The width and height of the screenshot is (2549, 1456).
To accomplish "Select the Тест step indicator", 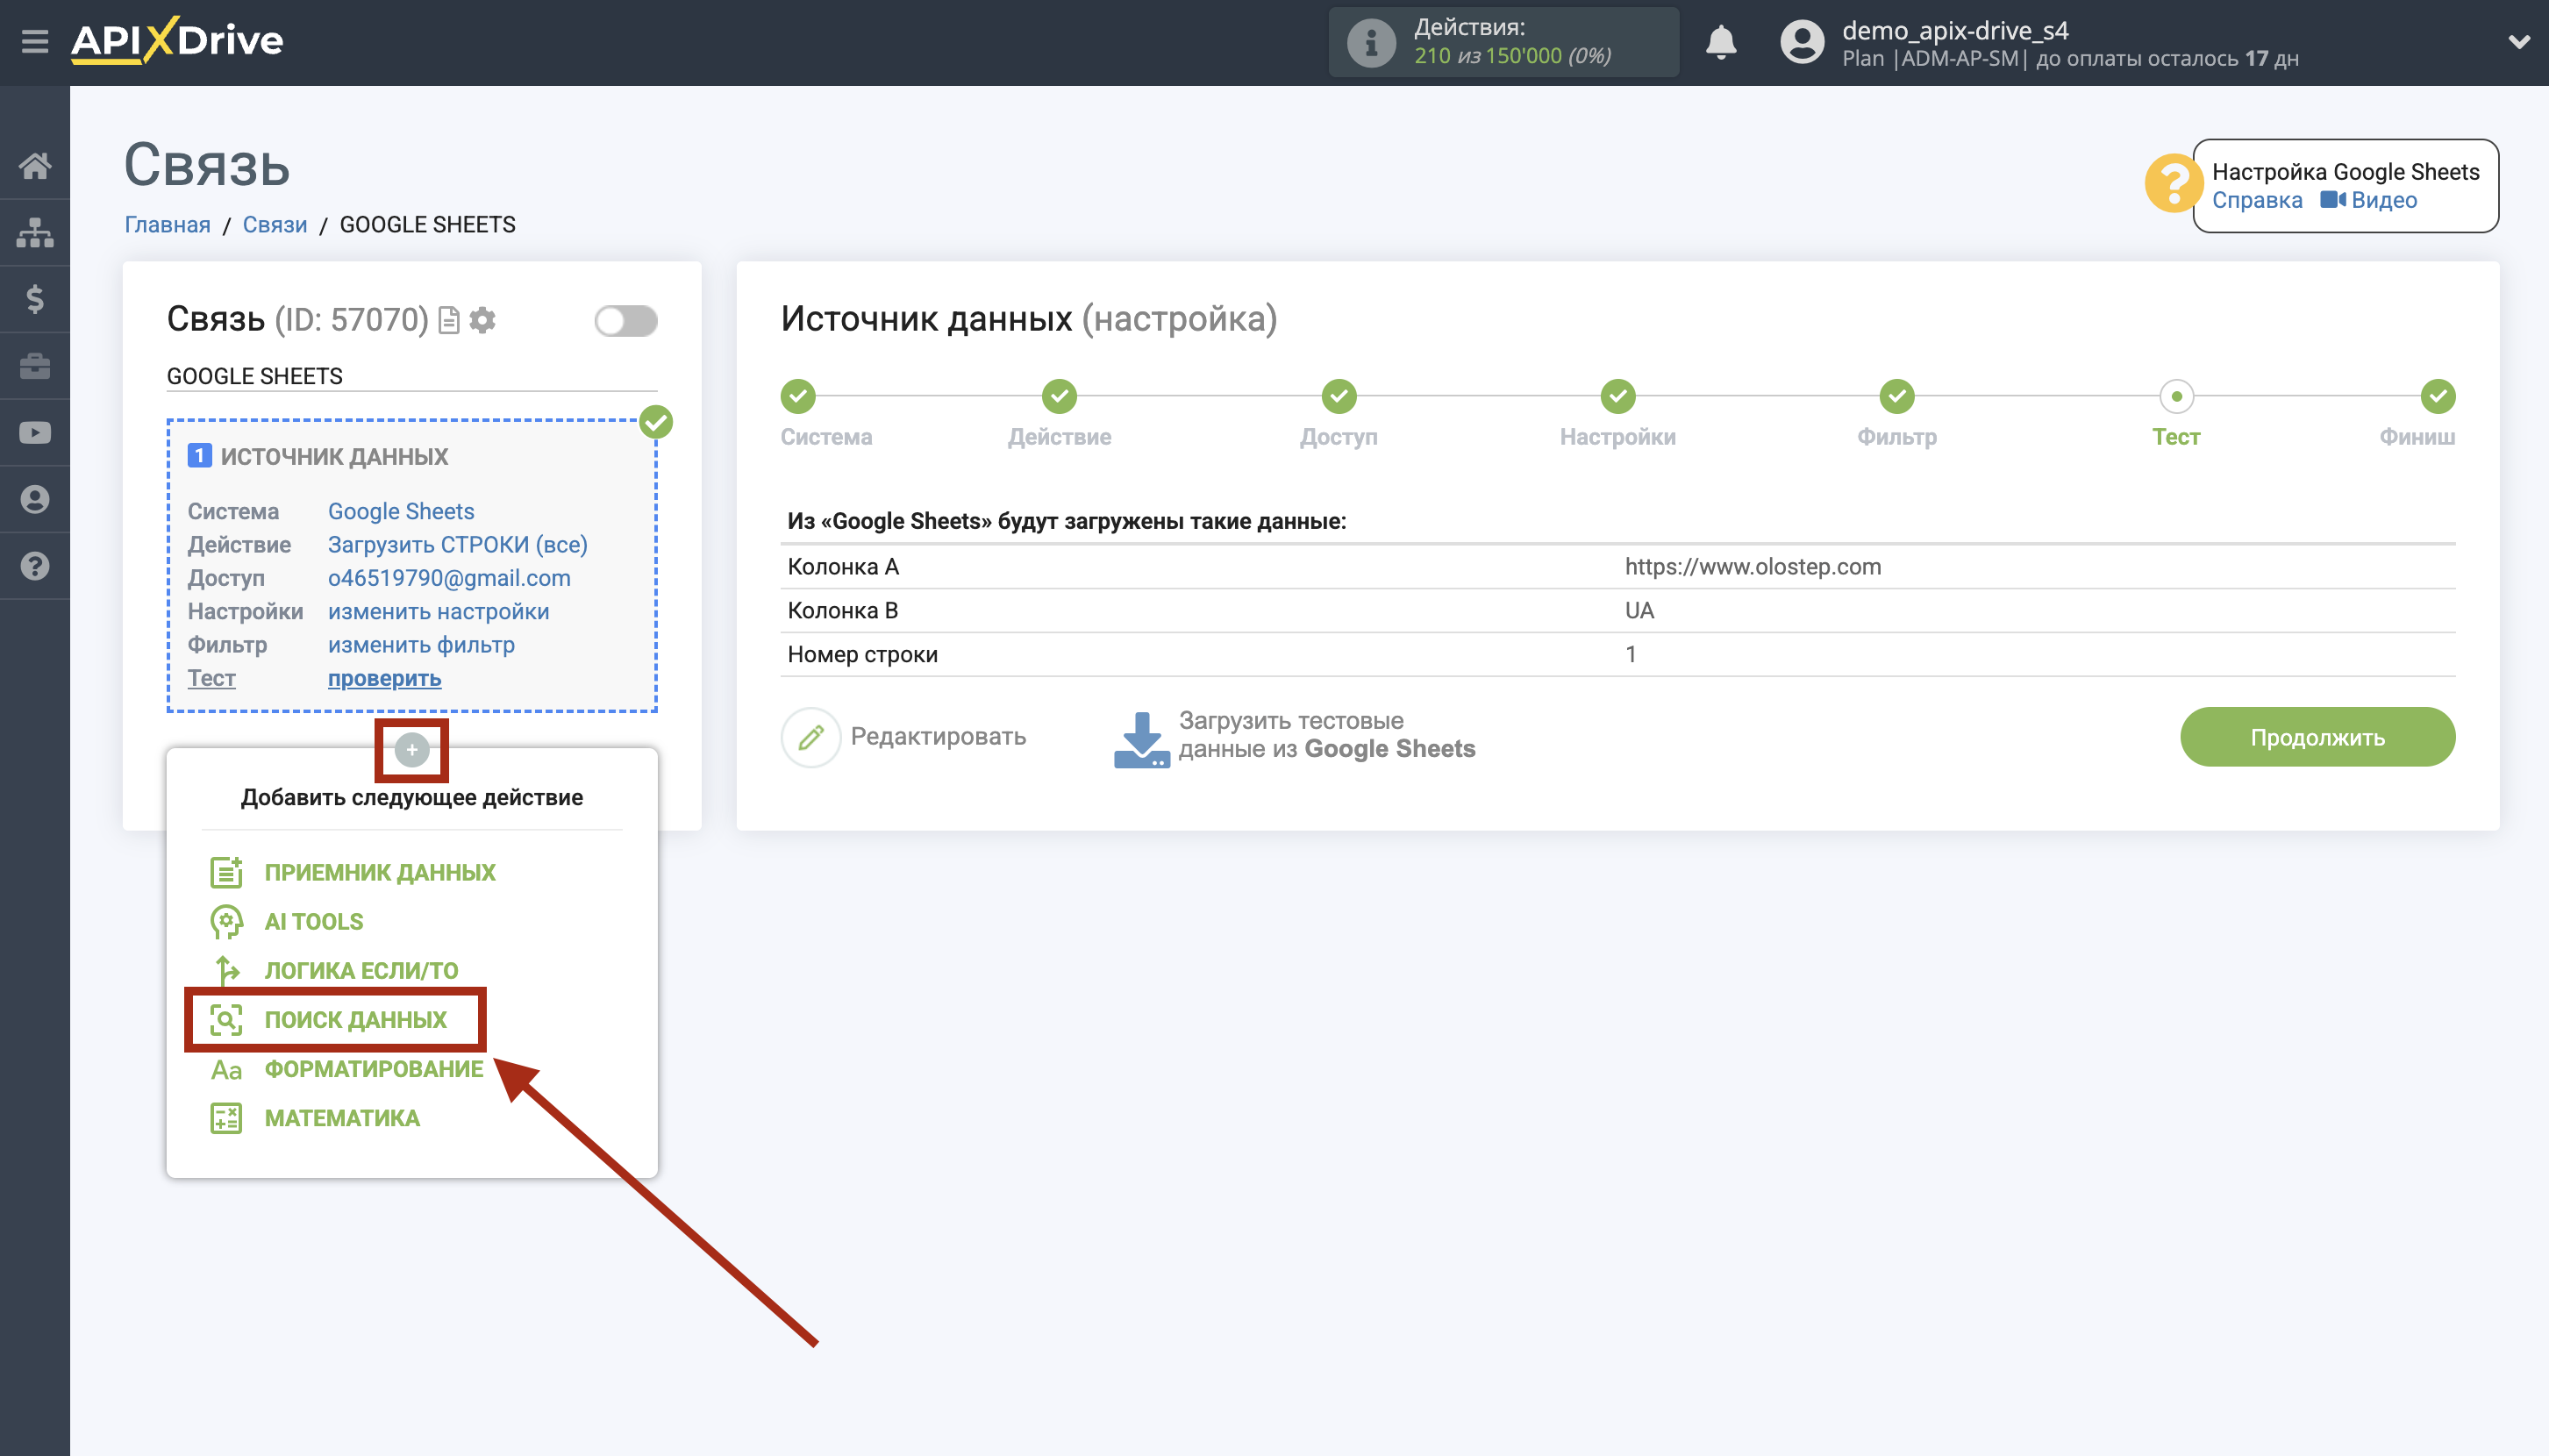I will tap(2175, 397).
